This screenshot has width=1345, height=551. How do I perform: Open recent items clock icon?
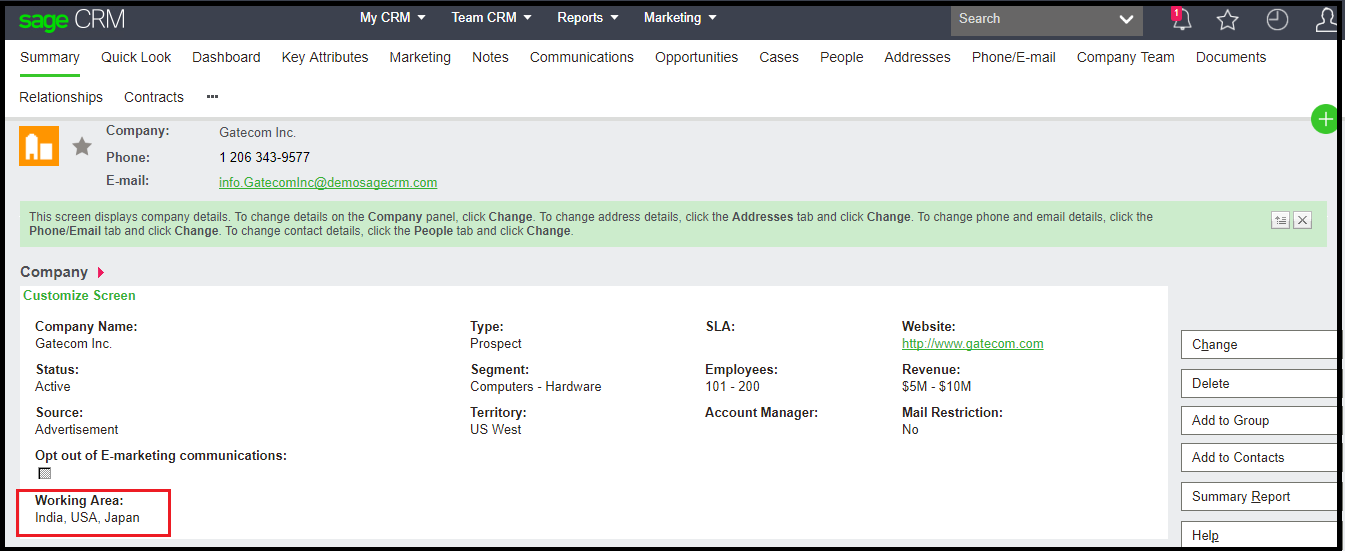point(1277,20)
